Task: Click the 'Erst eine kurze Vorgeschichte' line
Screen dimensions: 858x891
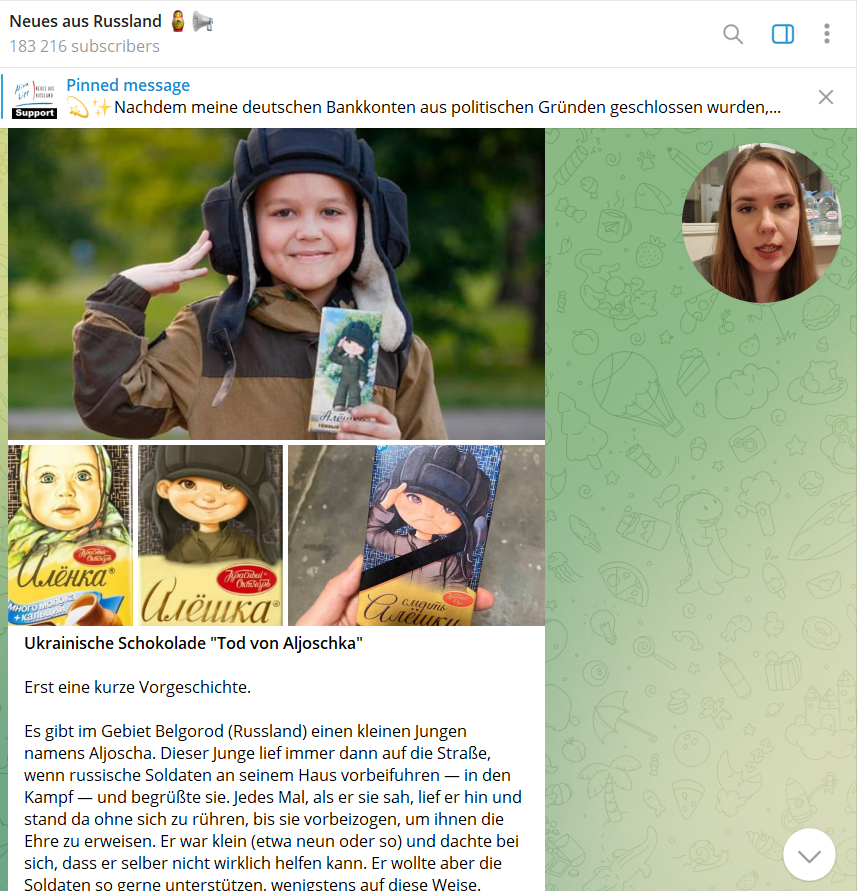Action: 138,687
